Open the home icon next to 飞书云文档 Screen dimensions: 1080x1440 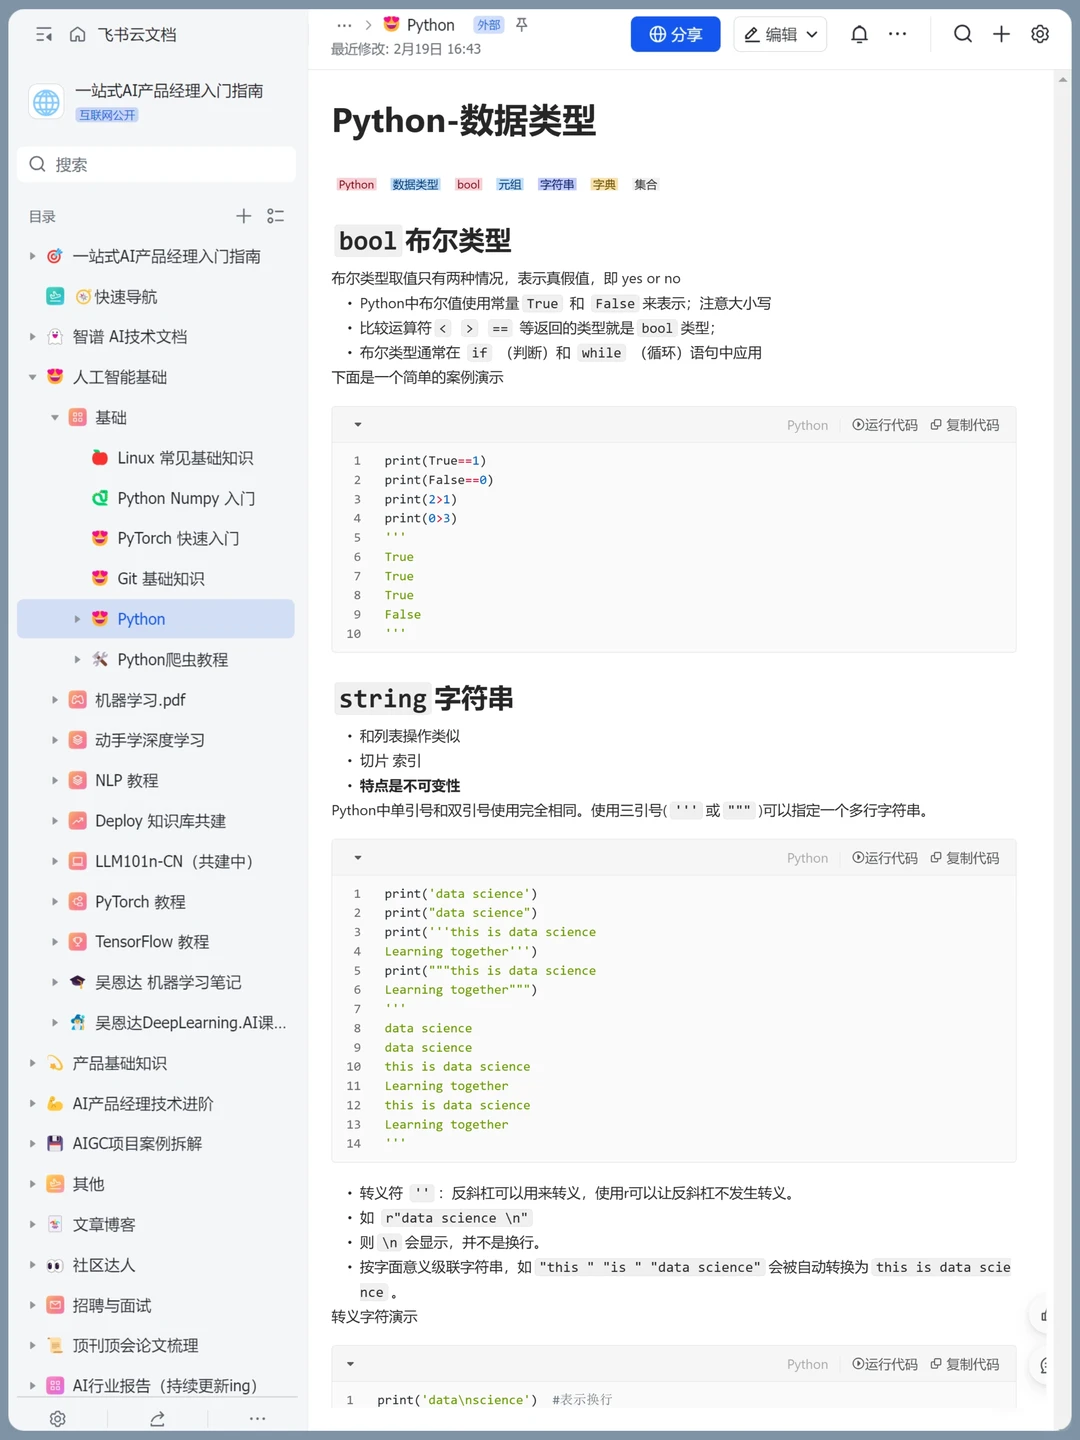pos(78,34)
